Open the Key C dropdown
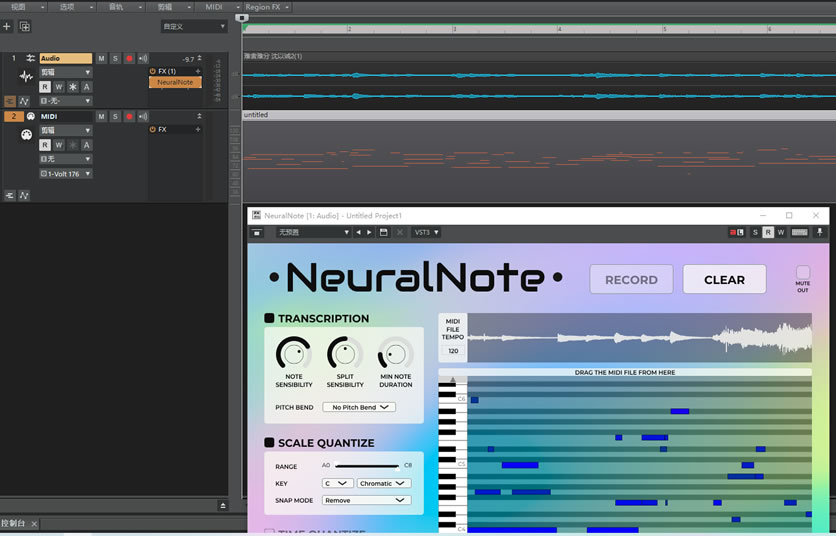 click(x=337, y=483)
